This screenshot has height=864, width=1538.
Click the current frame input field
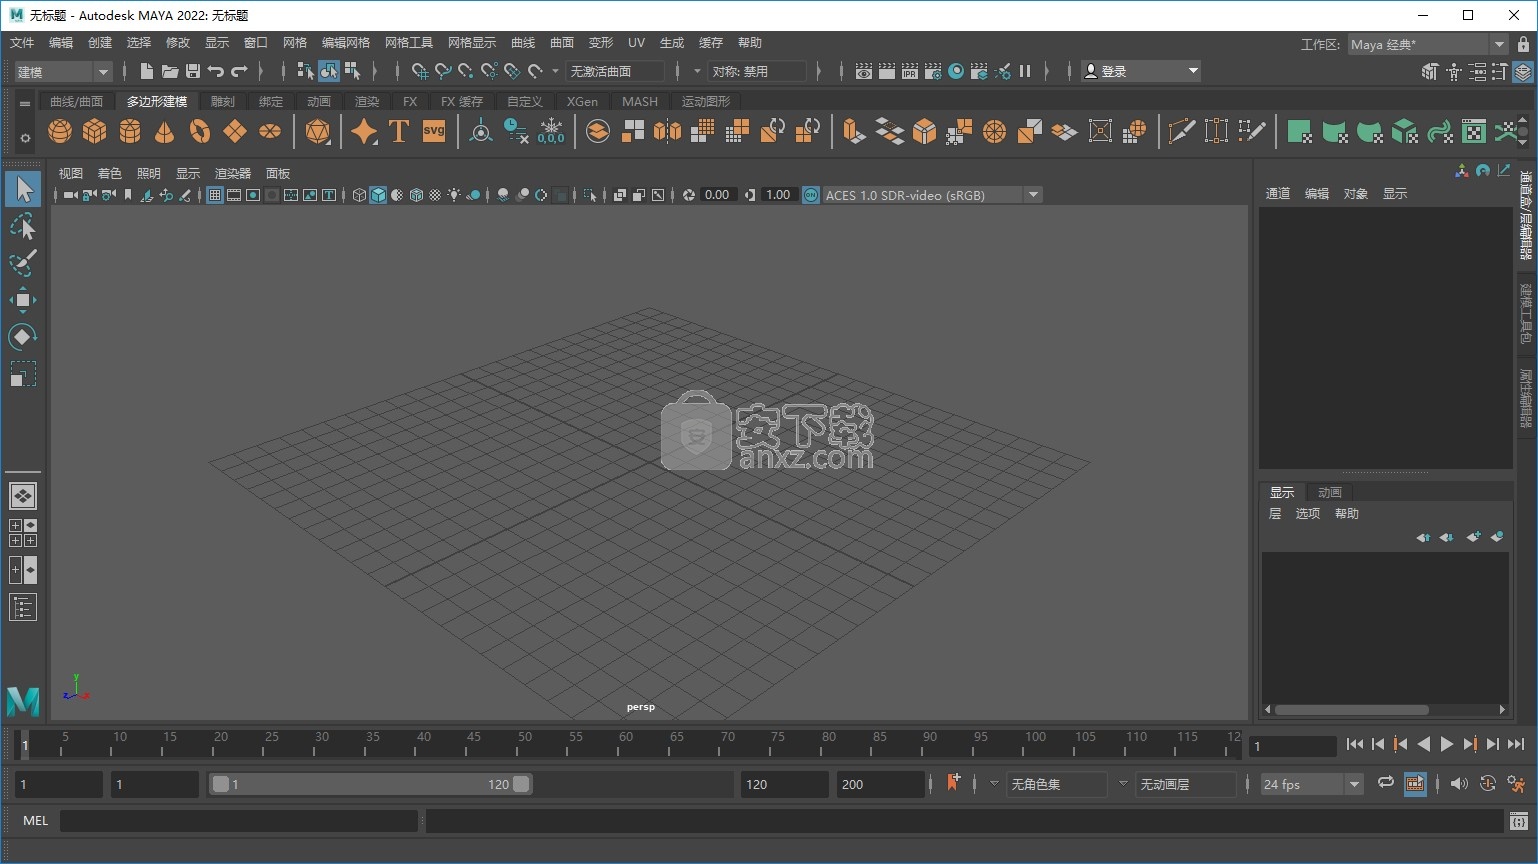1293,746
